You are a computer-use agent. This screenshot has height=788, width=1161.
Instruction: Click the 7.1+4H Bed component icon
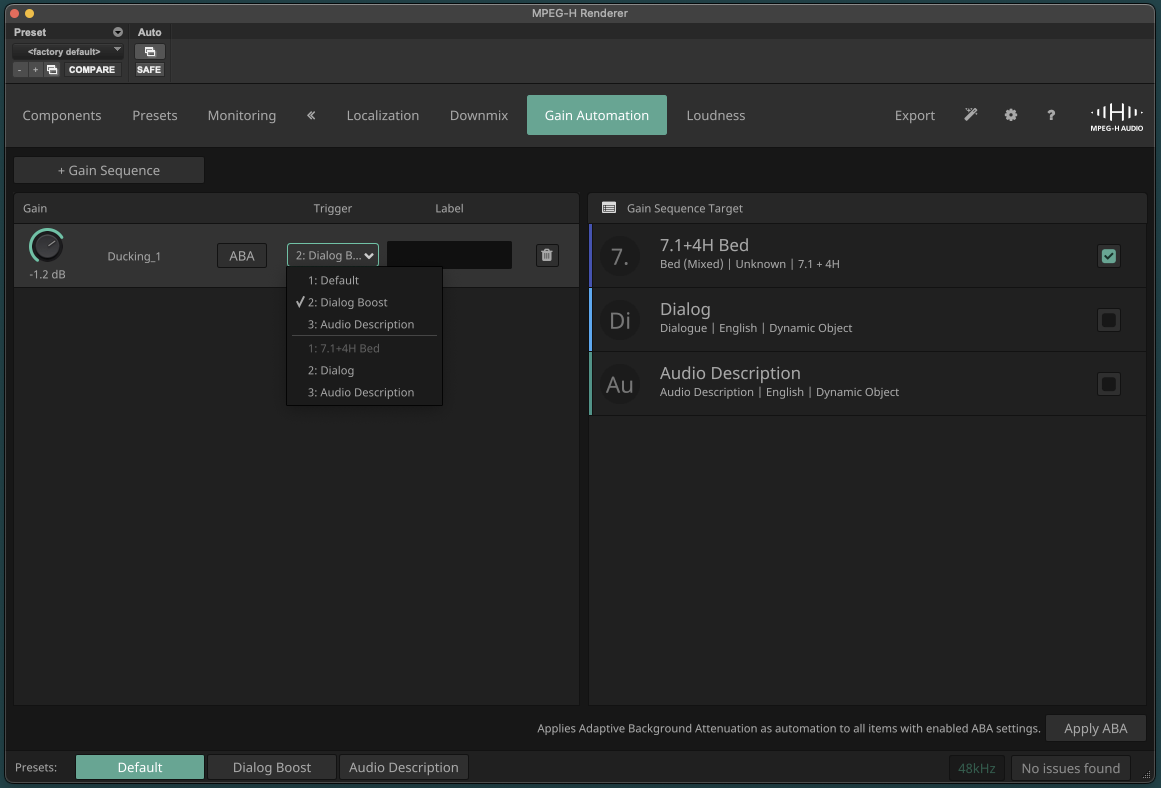click(620, 256)
